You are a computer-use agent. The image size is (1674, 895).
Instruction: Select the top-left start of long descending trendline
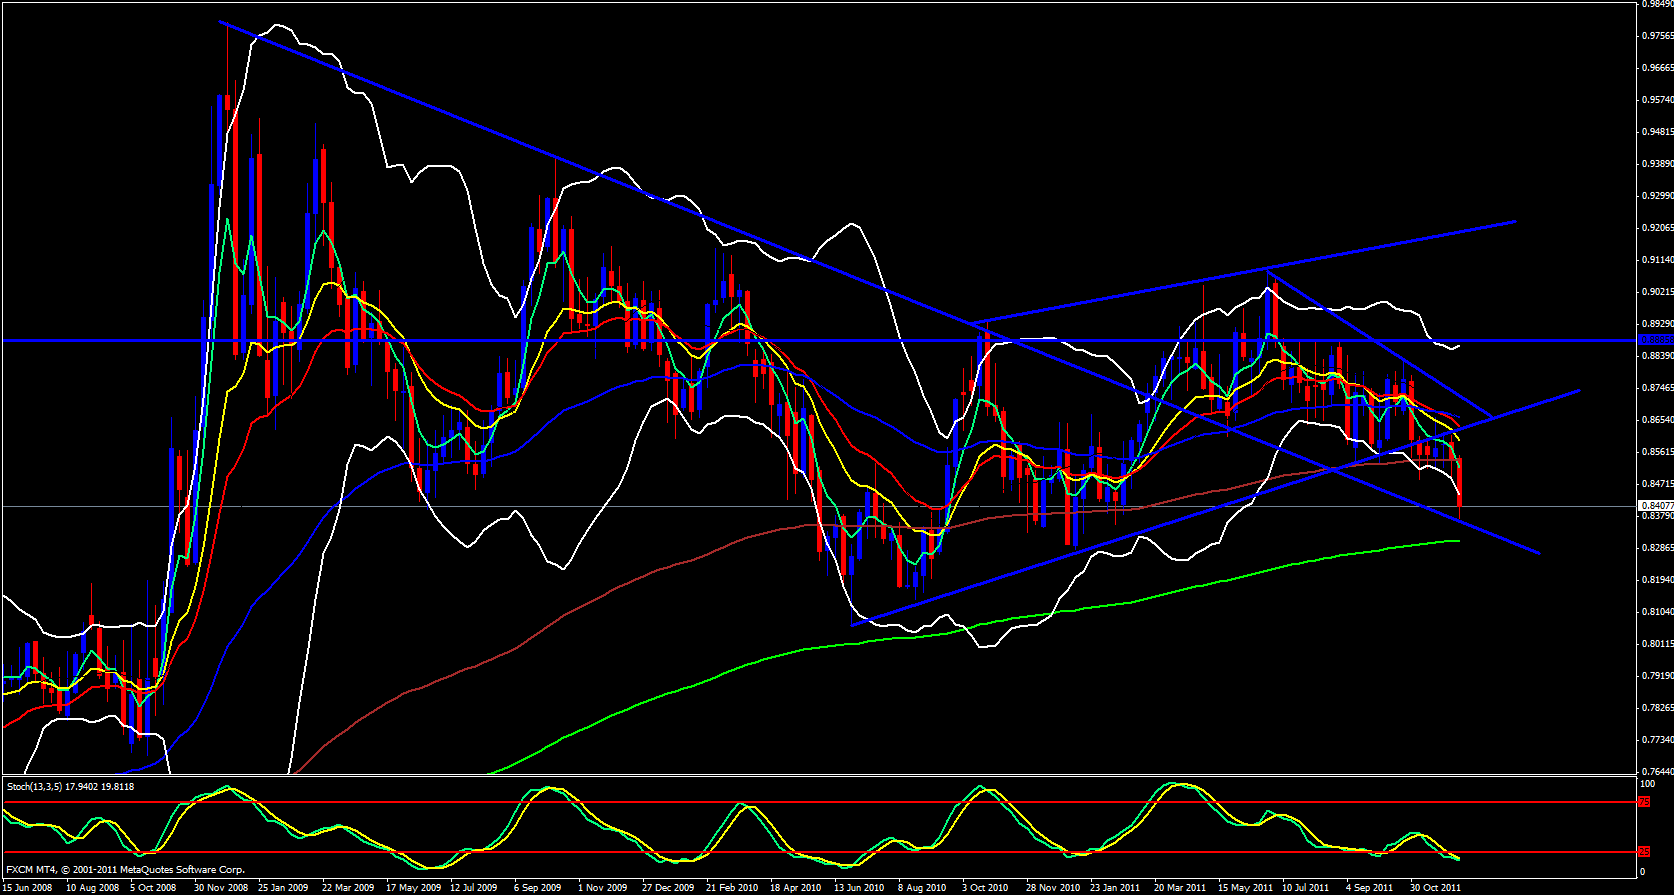[x=220, y=22]
